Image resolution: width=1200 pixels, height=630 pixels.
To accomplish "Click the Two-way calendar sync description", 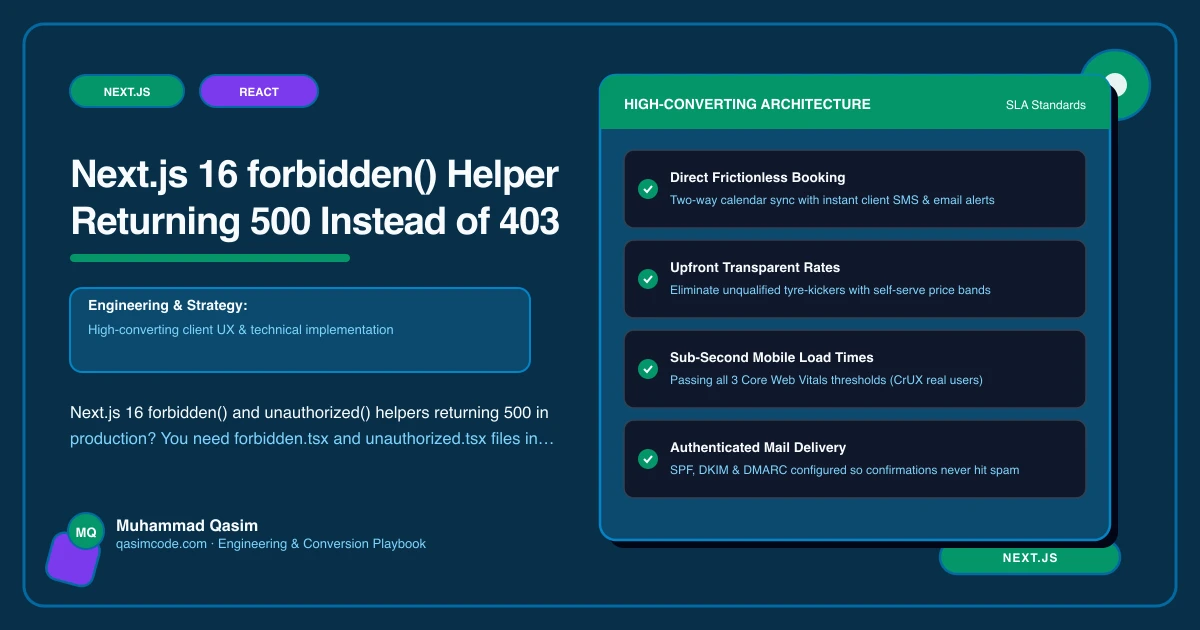I will 832,200.
